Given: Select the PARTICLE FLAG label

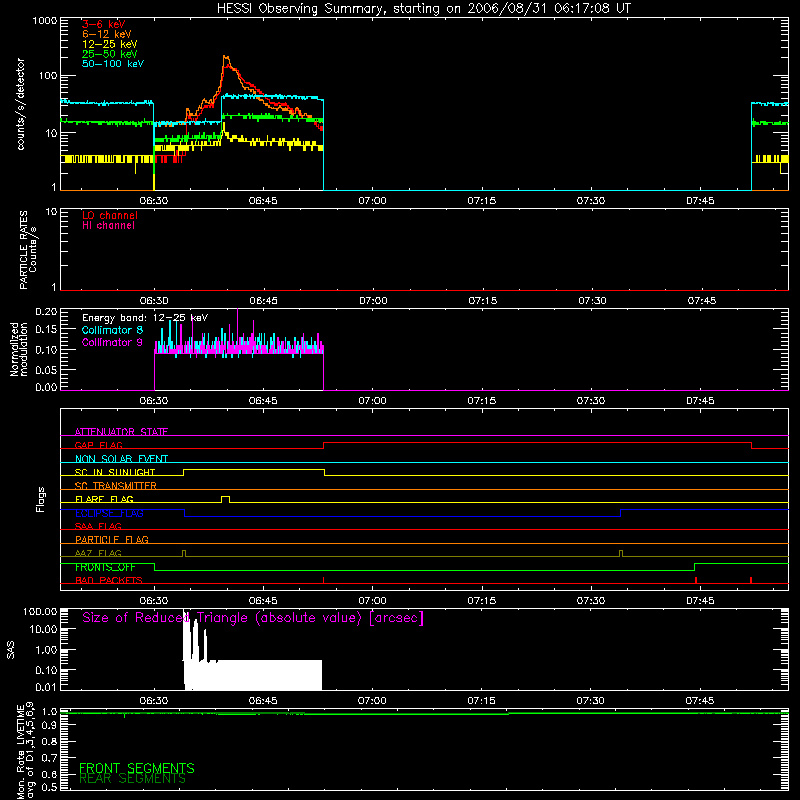Looking at the screenshot, I should pyautogui.click(x=112, y=539).
